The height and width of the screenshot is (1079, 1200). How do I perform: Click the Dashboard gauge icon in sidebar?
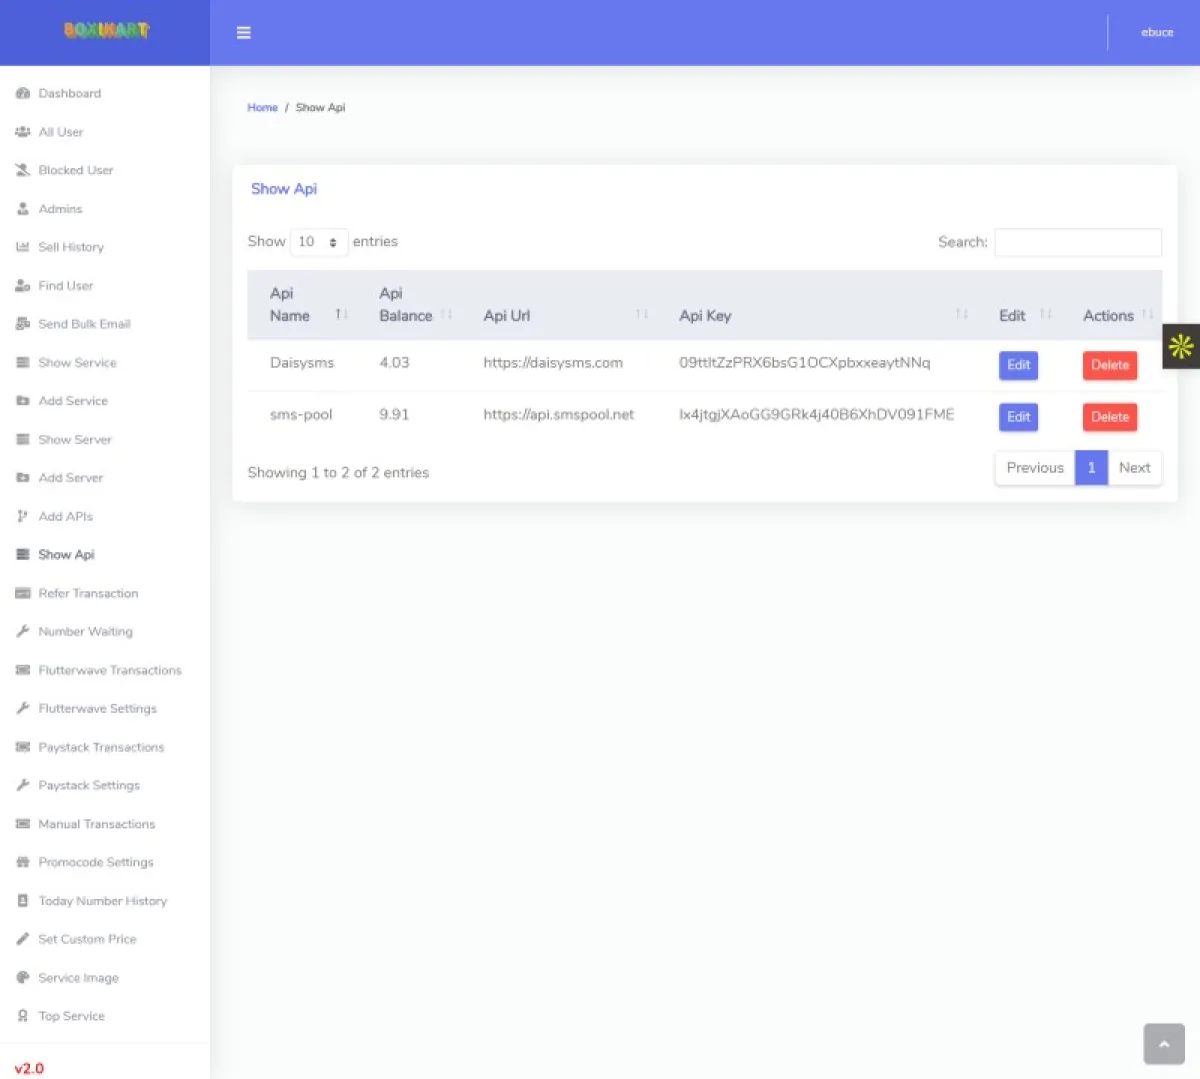click(23, 93)
